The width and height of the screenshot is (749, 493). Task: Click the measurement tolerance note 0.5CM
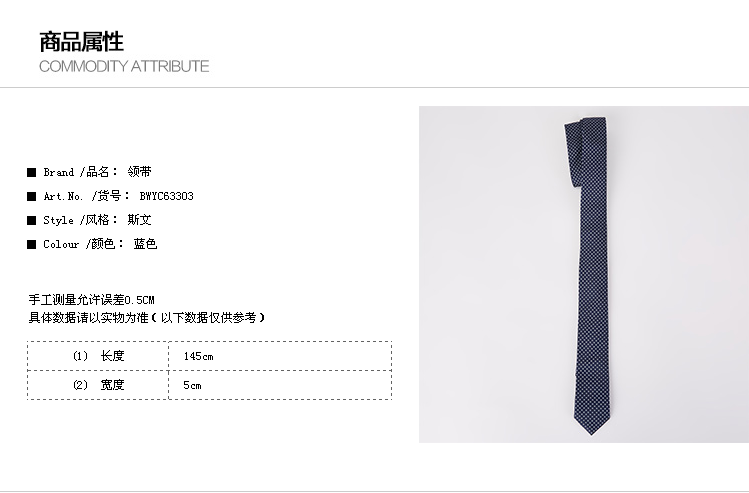pos(91,300)
